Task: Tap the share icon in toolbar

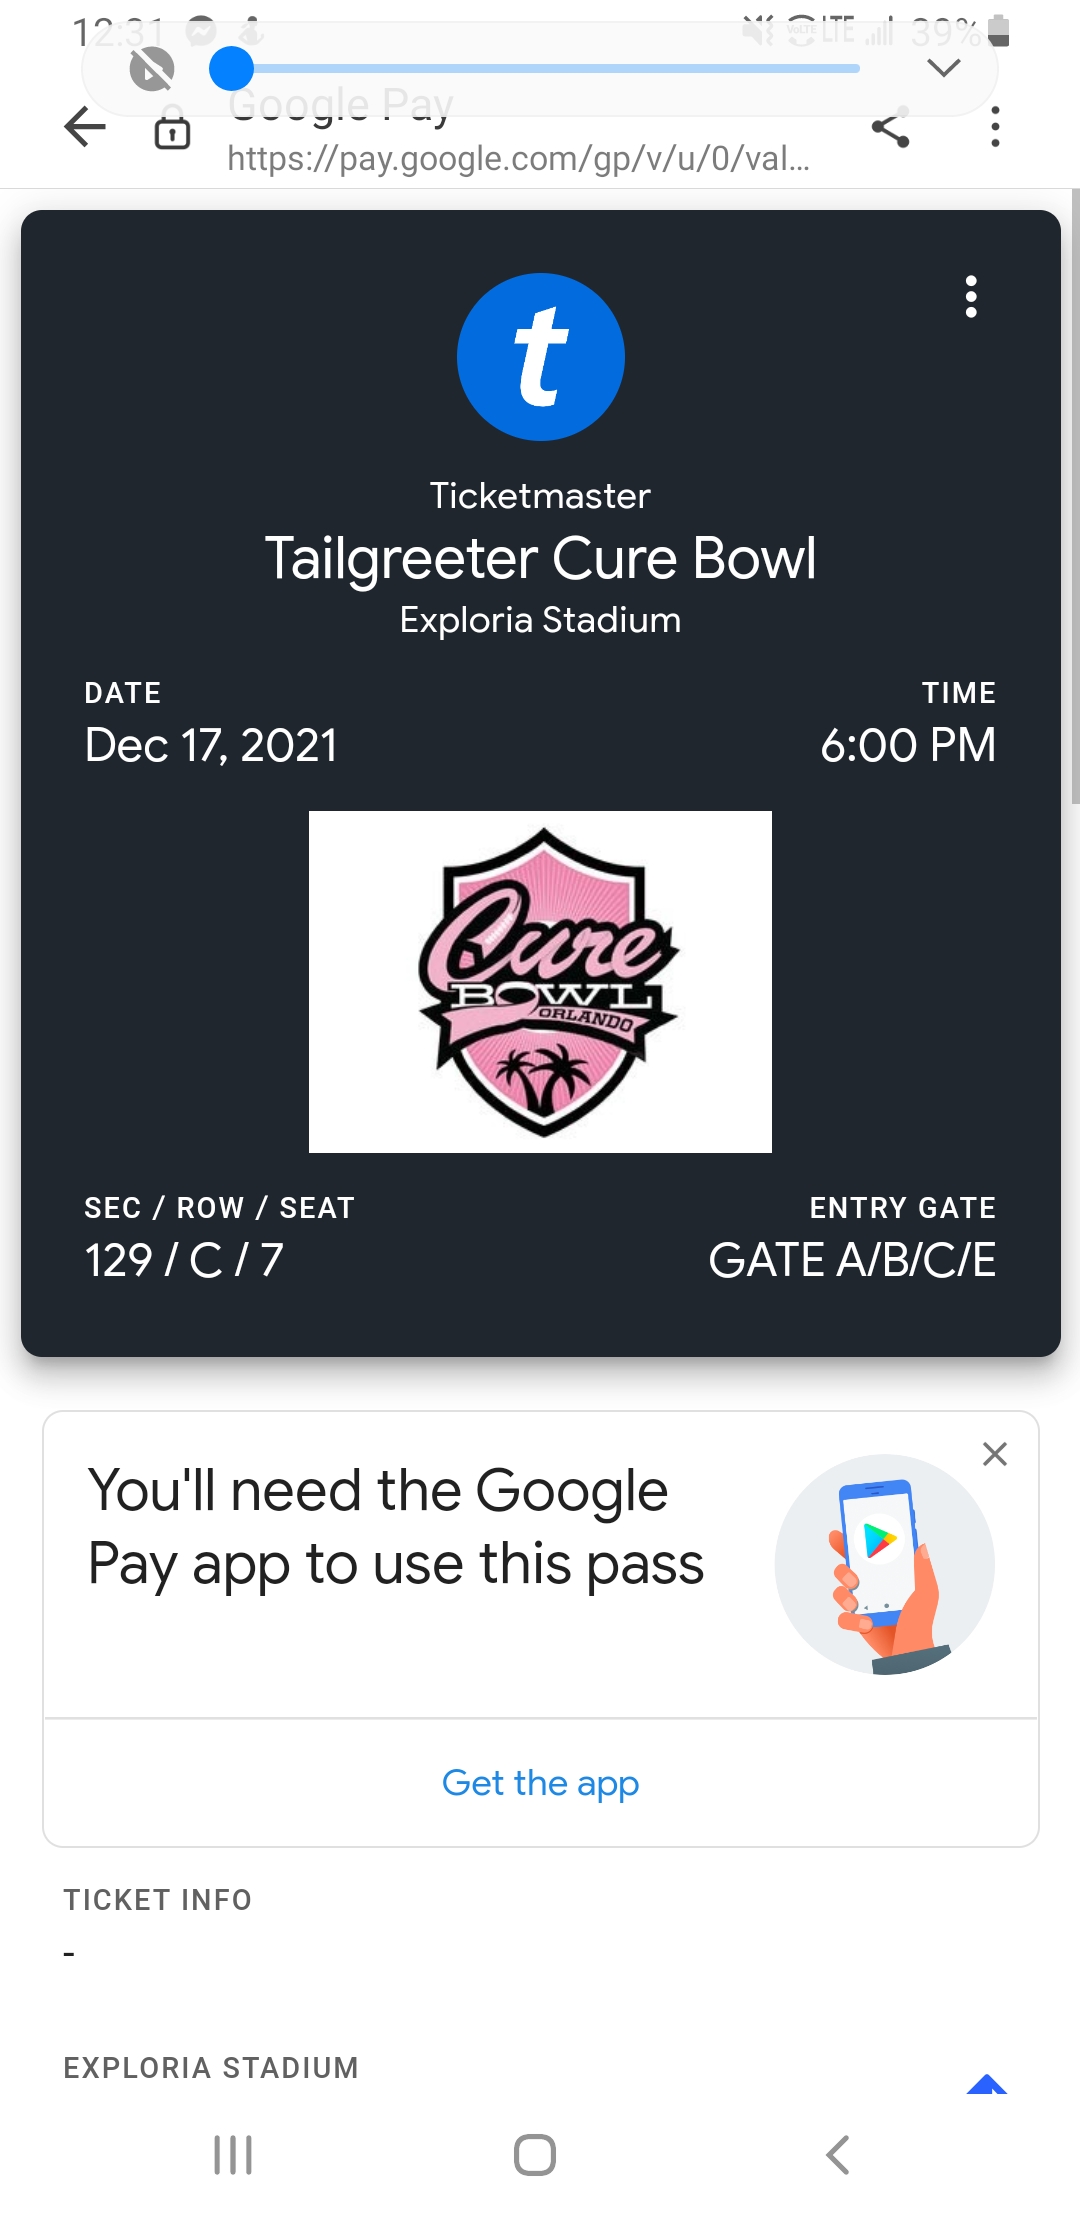Action: pyautogui.click(x=890, y=128)
